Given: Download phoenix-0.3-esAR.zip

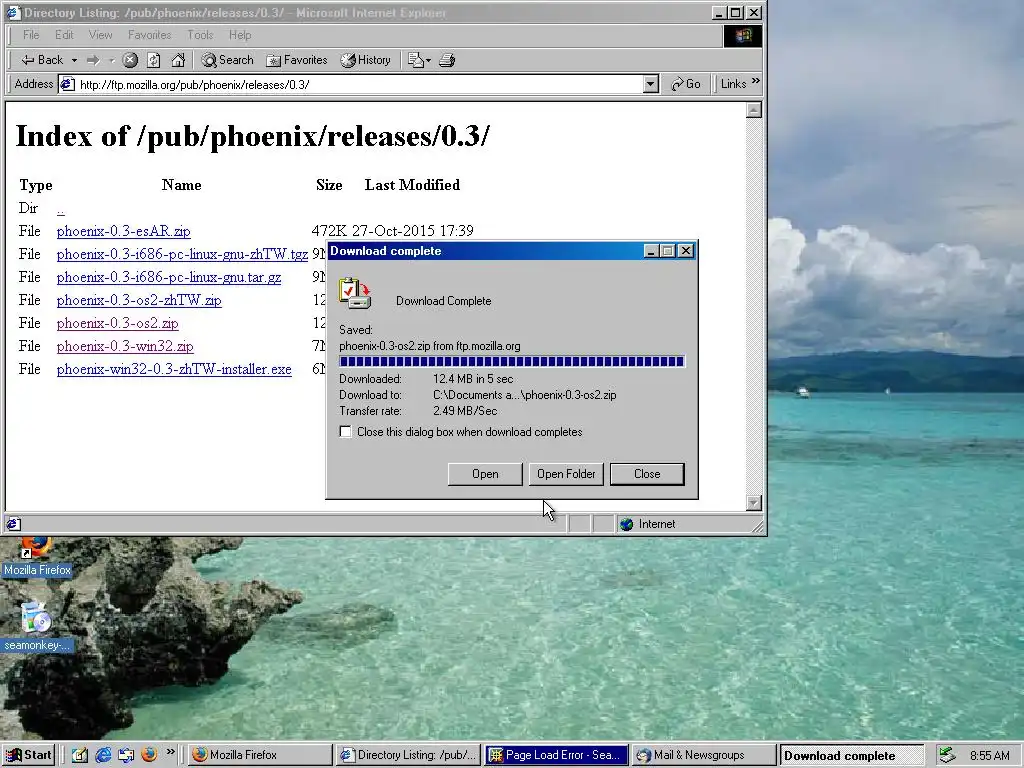Looking at the screenshot, I should coord(123,231).
